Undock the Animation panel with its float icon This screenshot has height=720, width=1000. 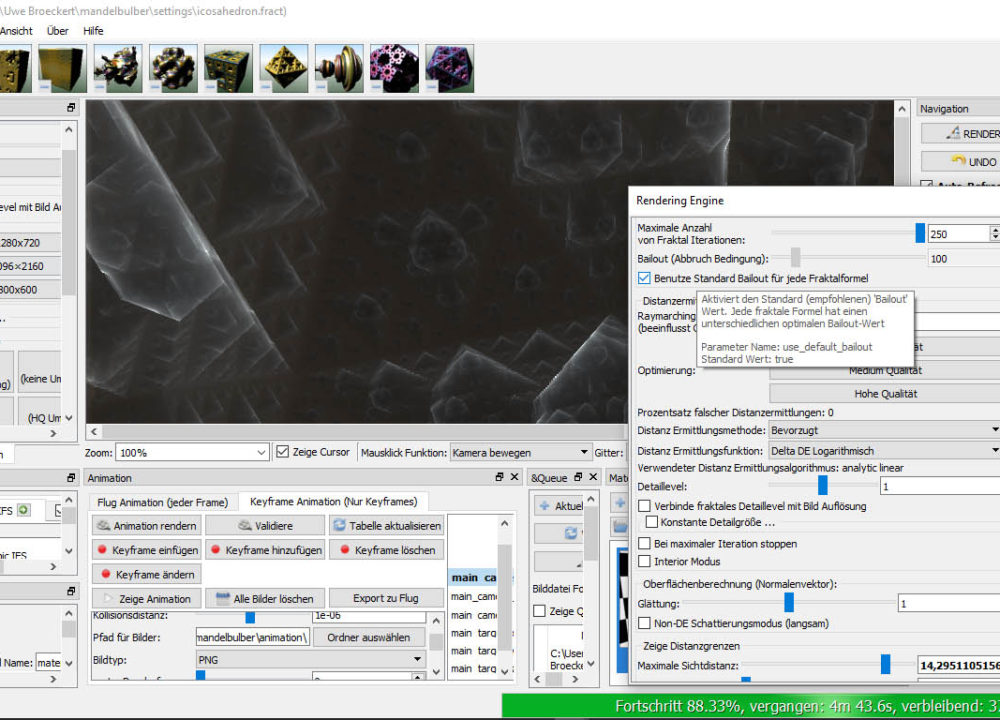[x=499, y=477]
